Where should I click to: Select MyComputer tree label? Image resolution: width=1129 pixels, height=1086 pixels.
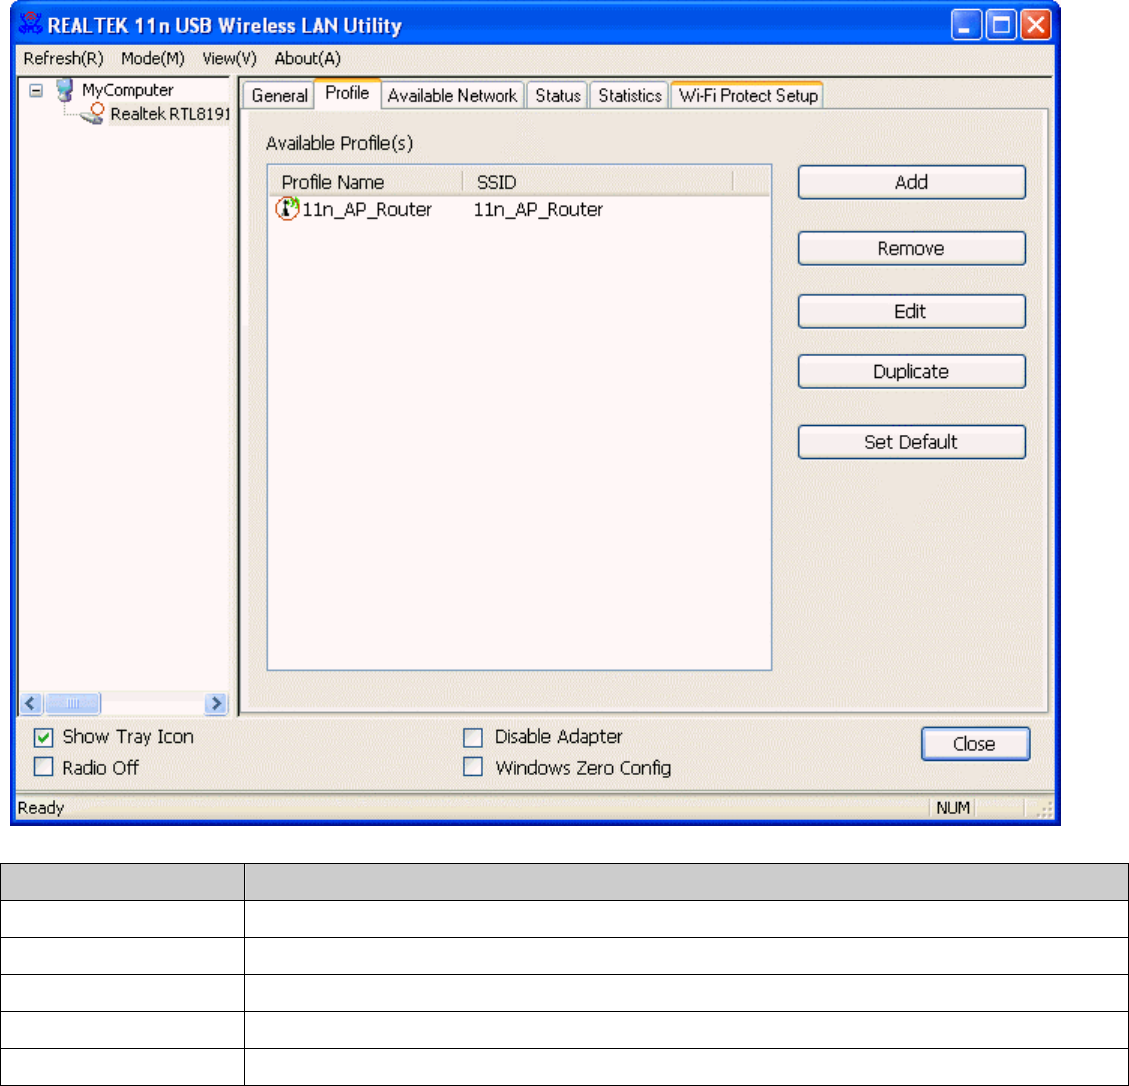pyautogui.click(x=127, y=90)
